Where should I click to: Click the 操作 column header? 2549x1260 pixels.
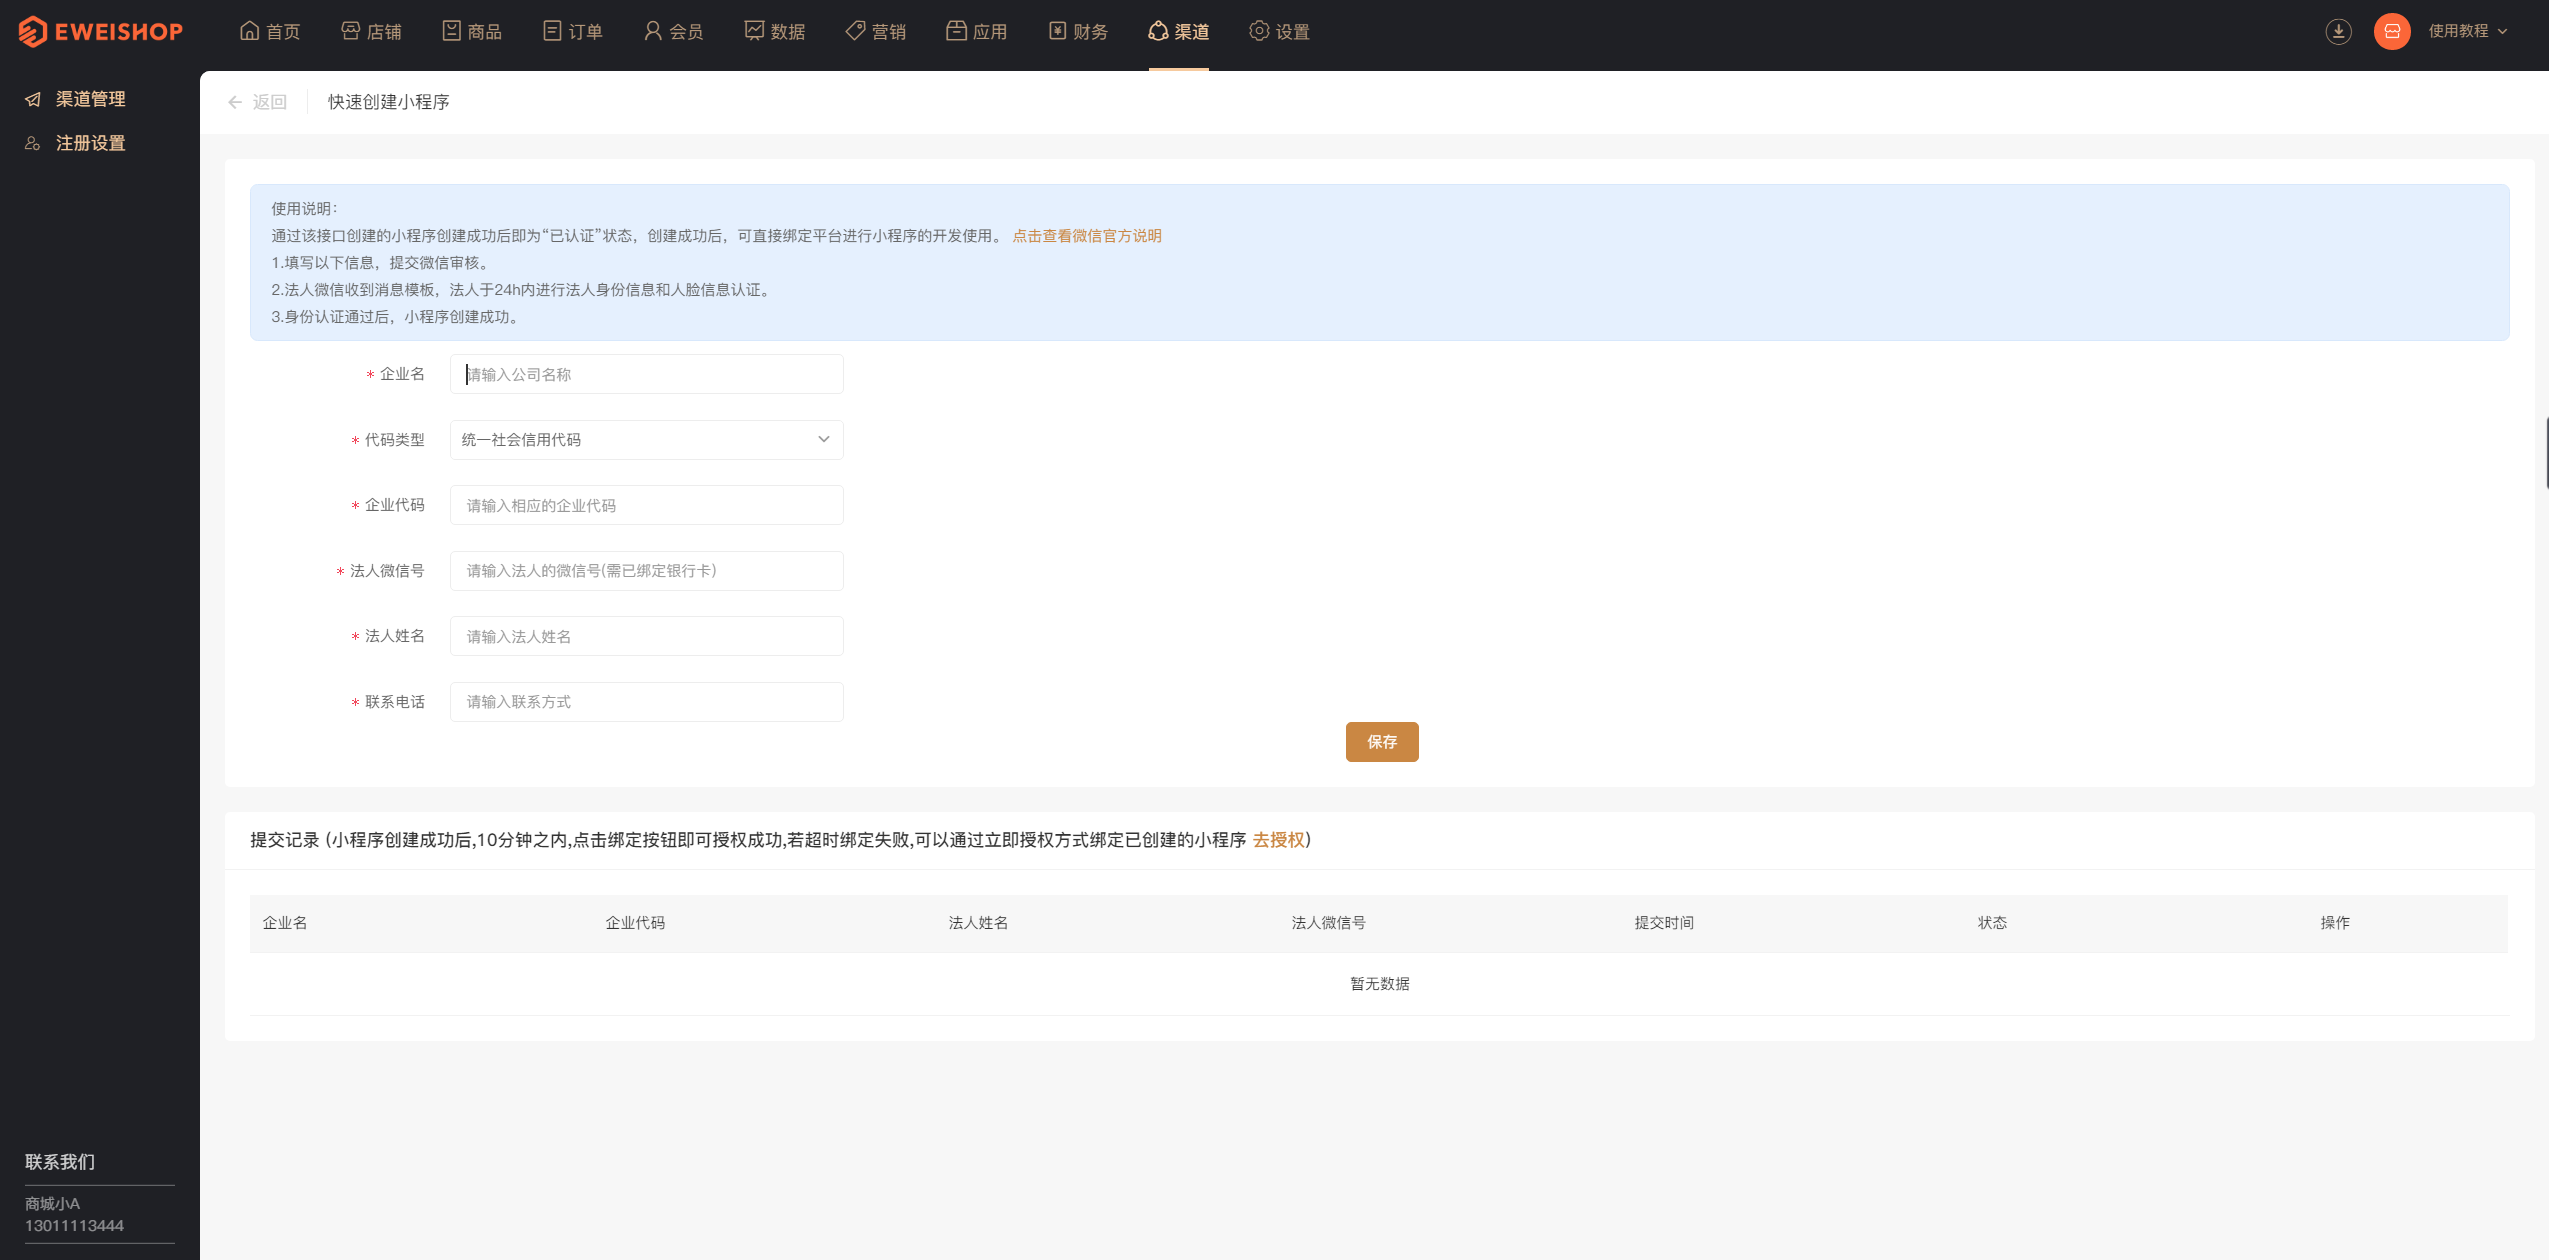tap(2335, 923)
